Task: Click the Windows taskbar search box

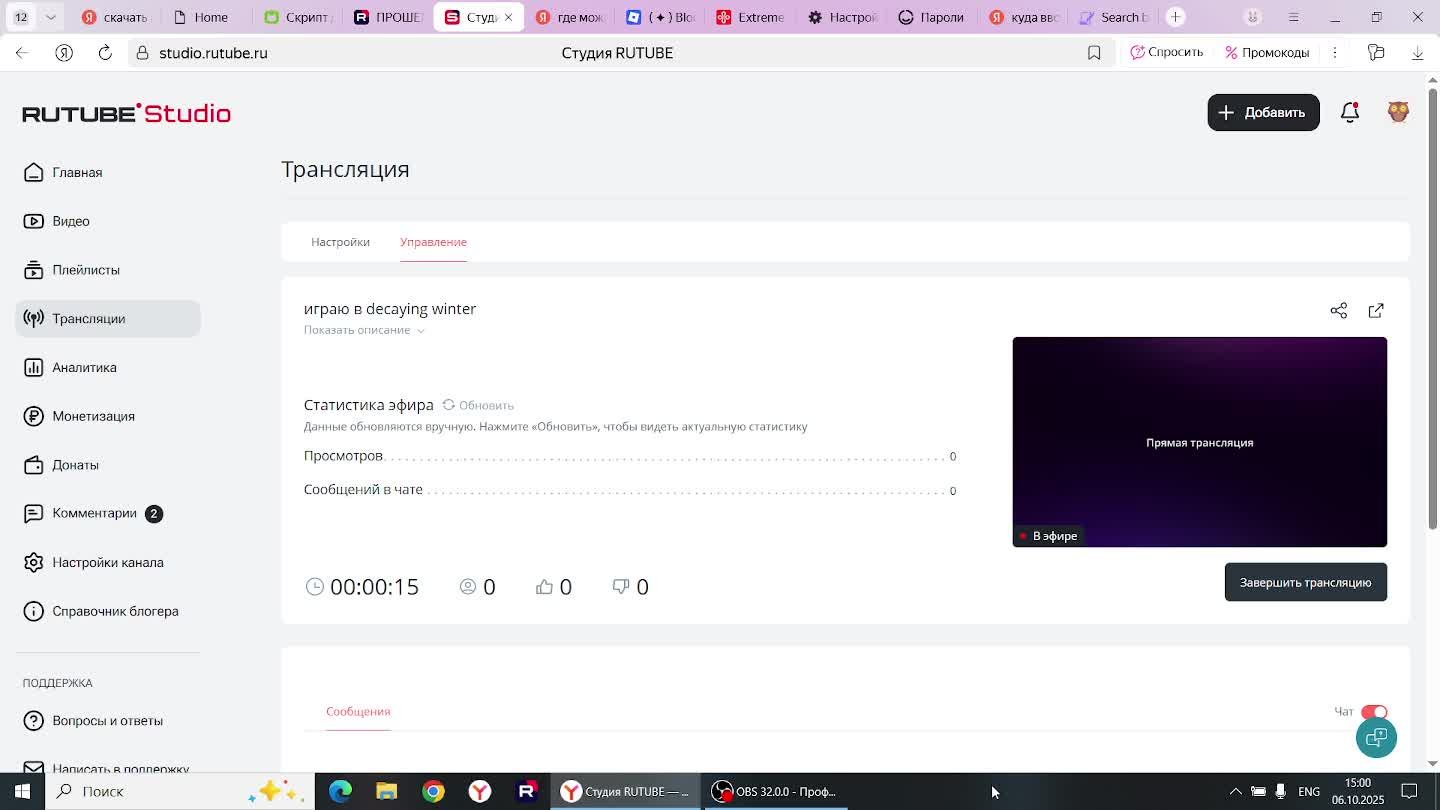Action: 180,791
